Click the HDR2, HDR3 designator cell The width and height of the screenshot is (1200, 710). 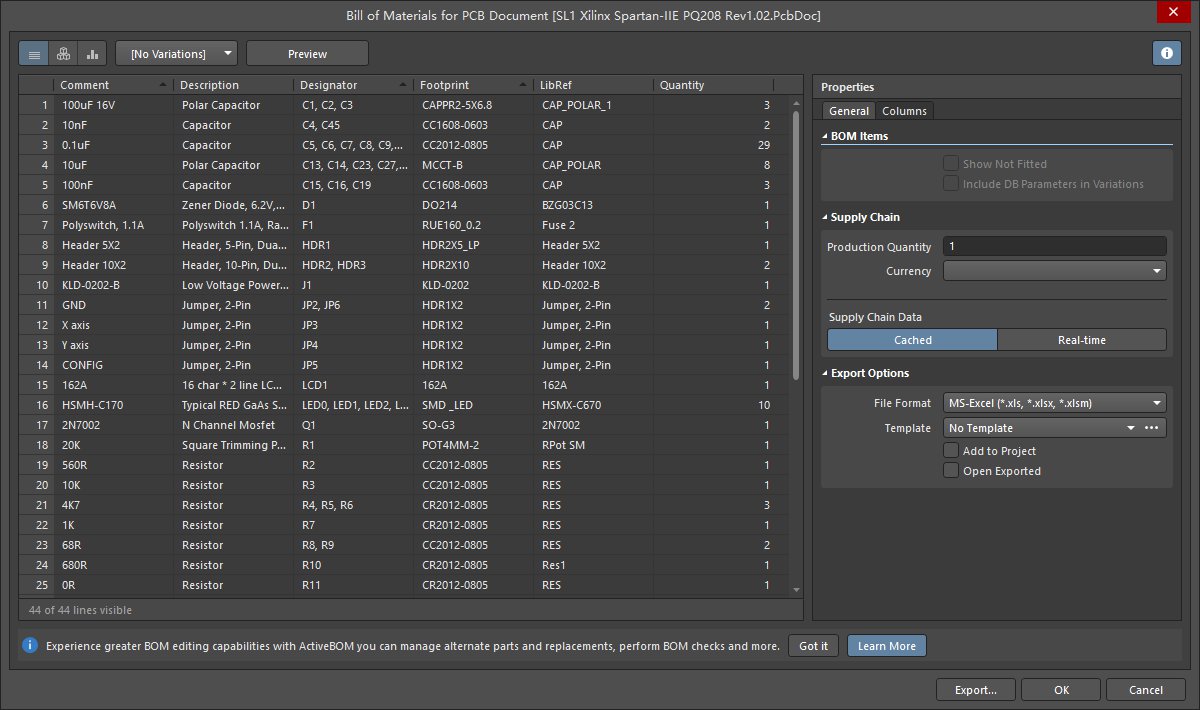[x=354, y=265]
